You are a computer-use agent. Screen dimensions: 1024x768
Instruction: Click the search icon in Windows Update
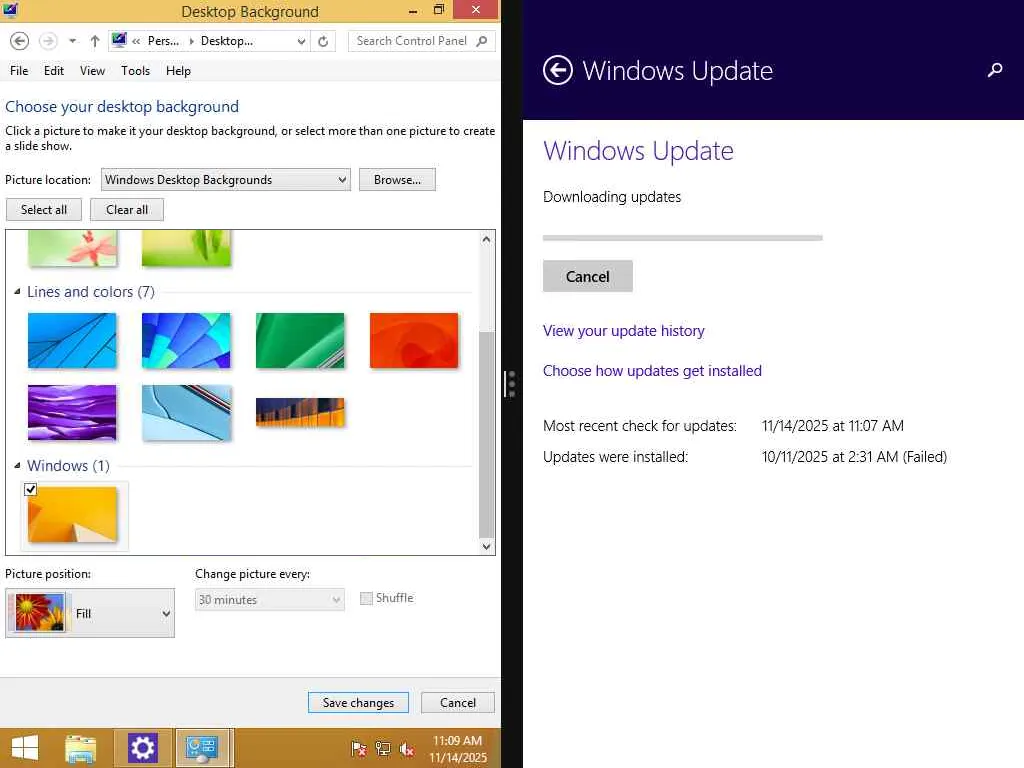click(x=995, y=69)
